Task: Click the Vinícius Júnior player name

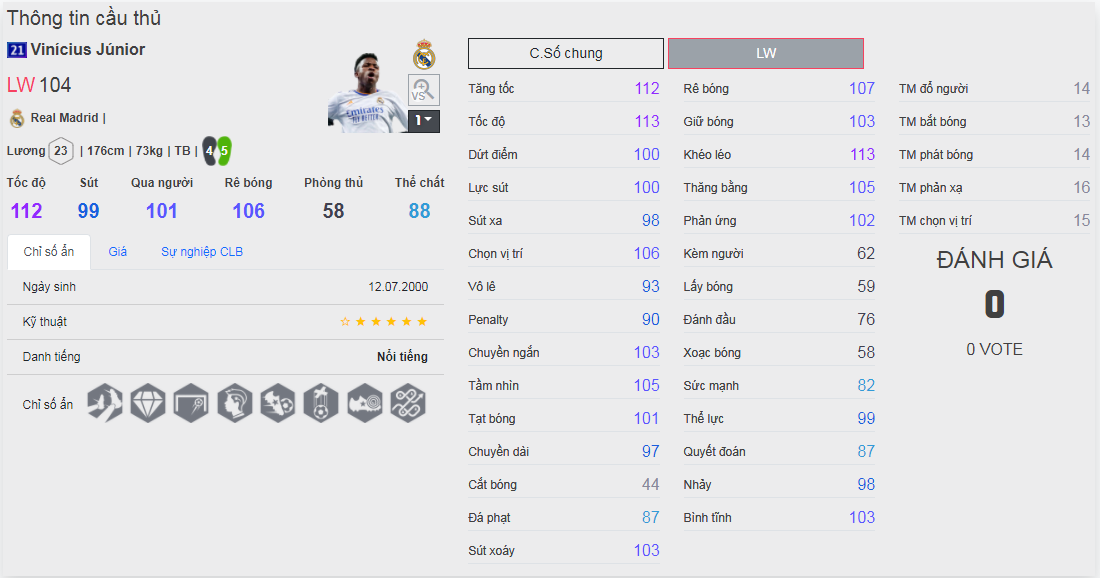Action: pos(88,50)
